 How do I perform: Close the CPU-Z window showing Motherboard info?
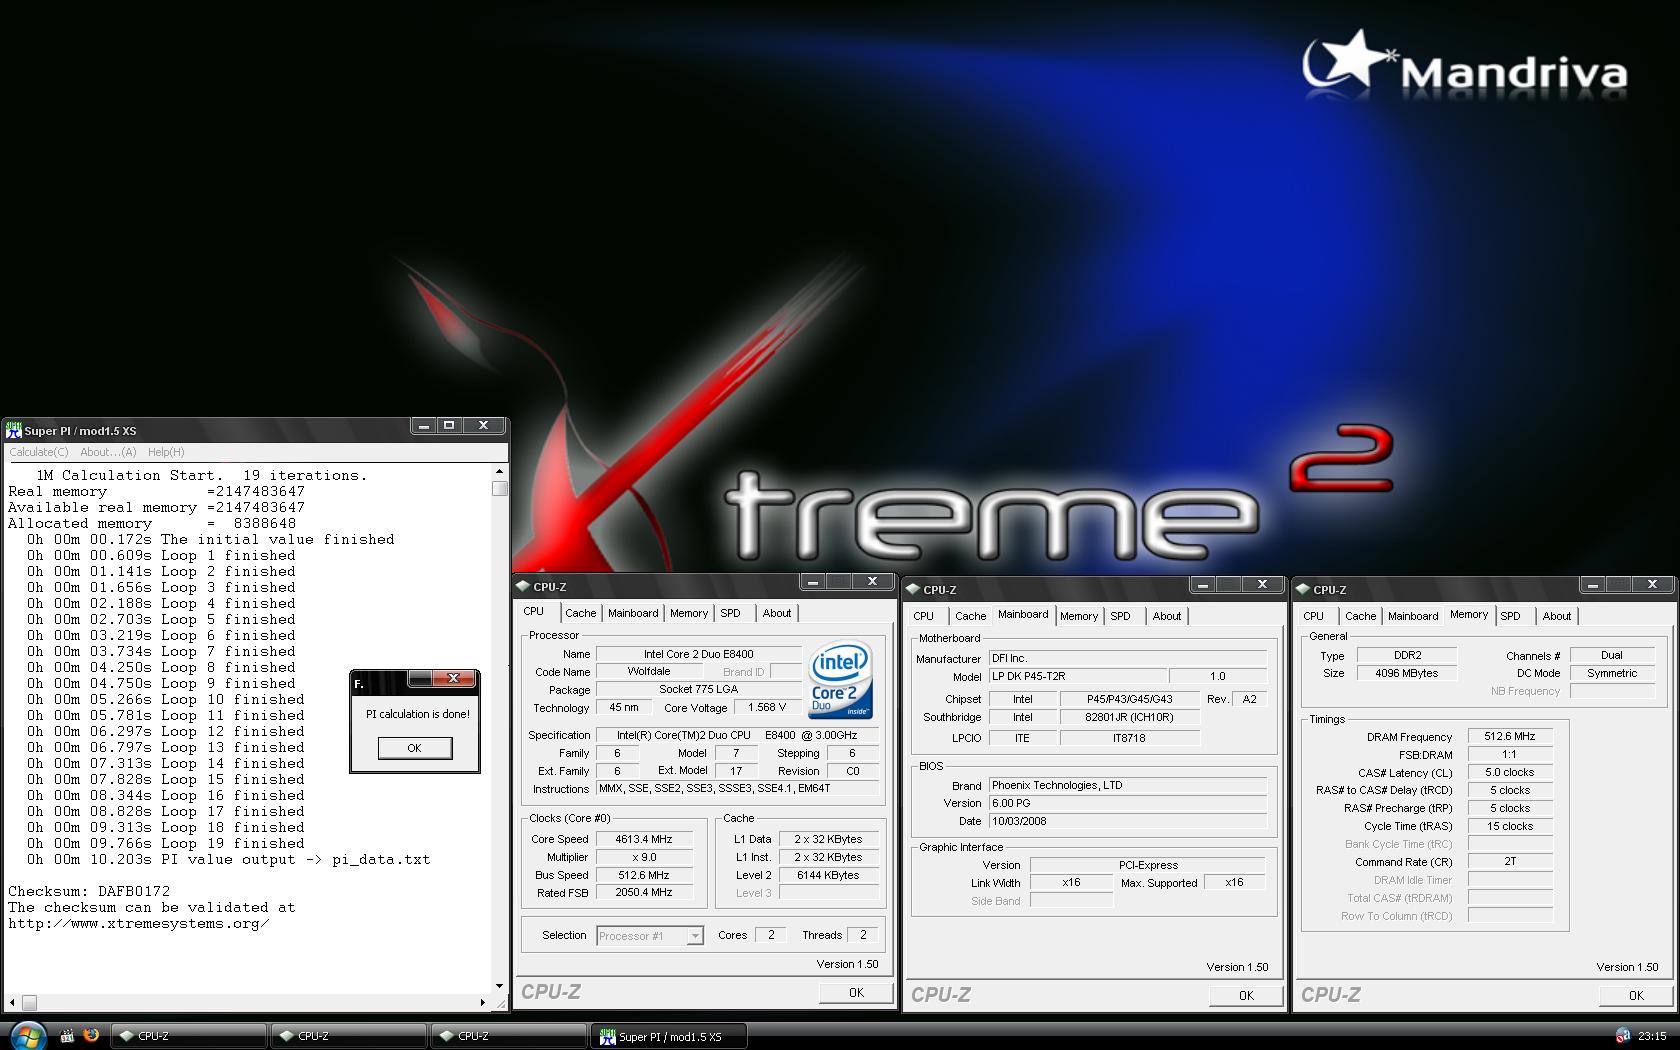[x=1262, y=585]
